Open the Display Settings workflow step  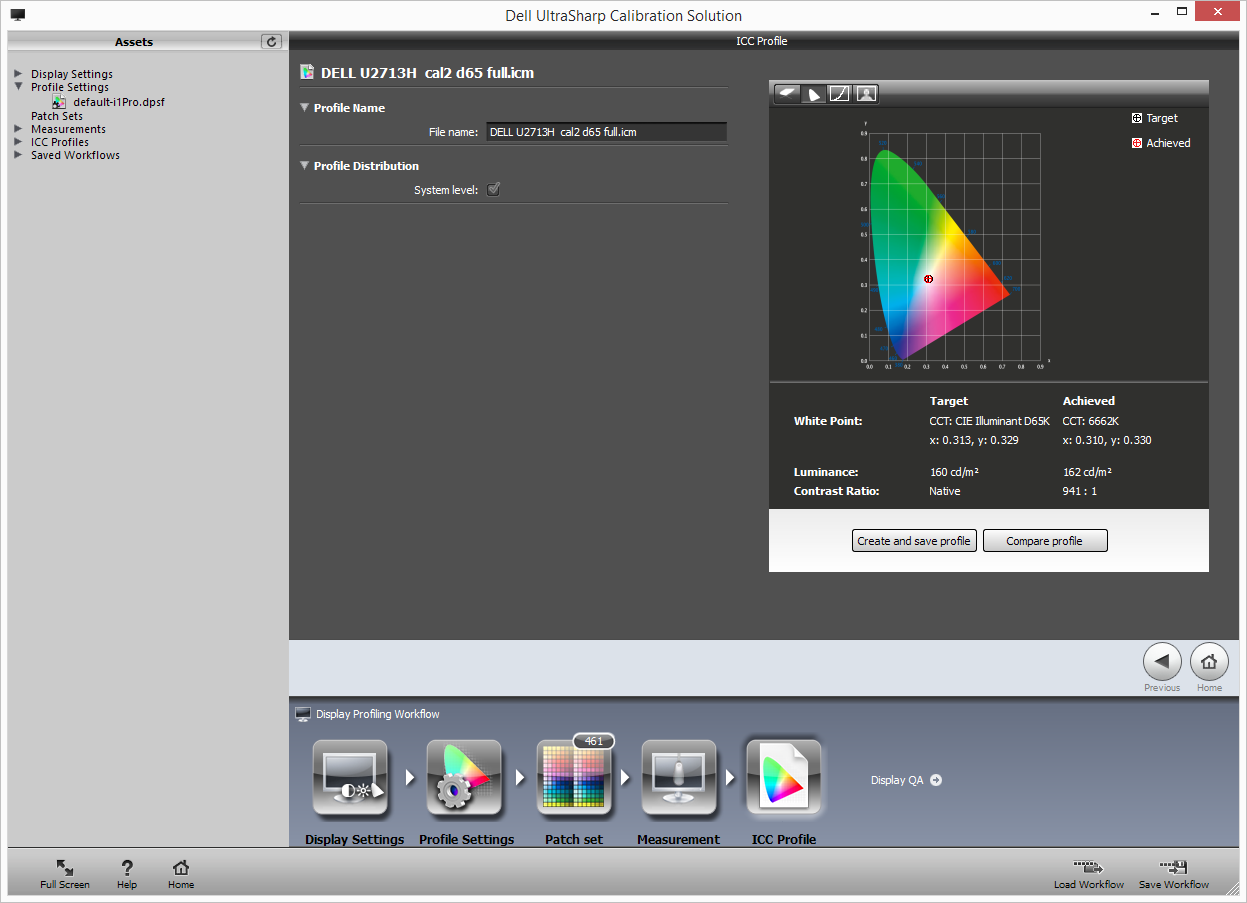tap(350, 778)
